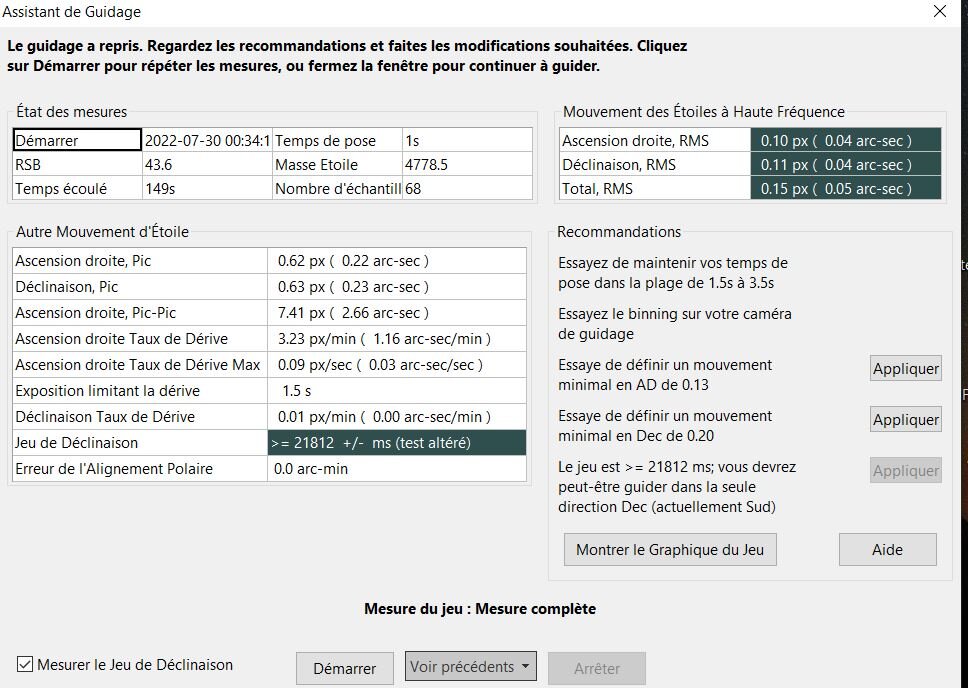Click the start time 2022-07-30 00:34:1 cell

tap(207, 140)
